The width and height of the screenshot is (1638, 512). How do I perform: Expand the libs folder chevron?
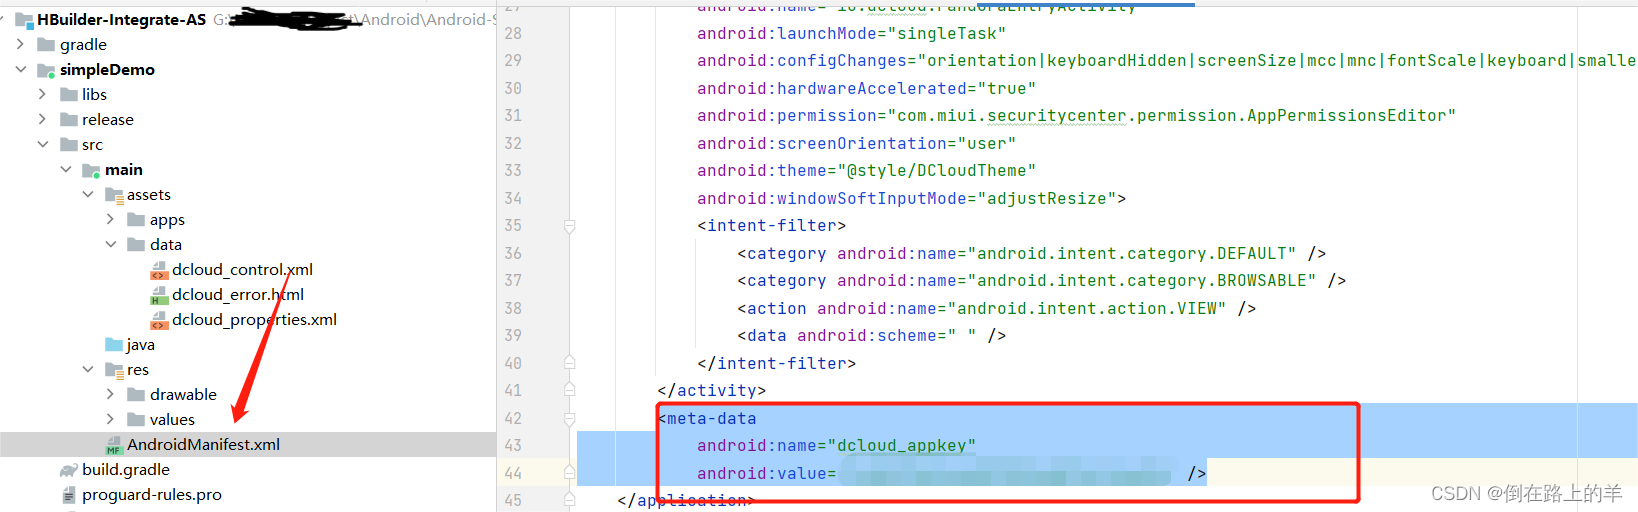coord(42,94)
